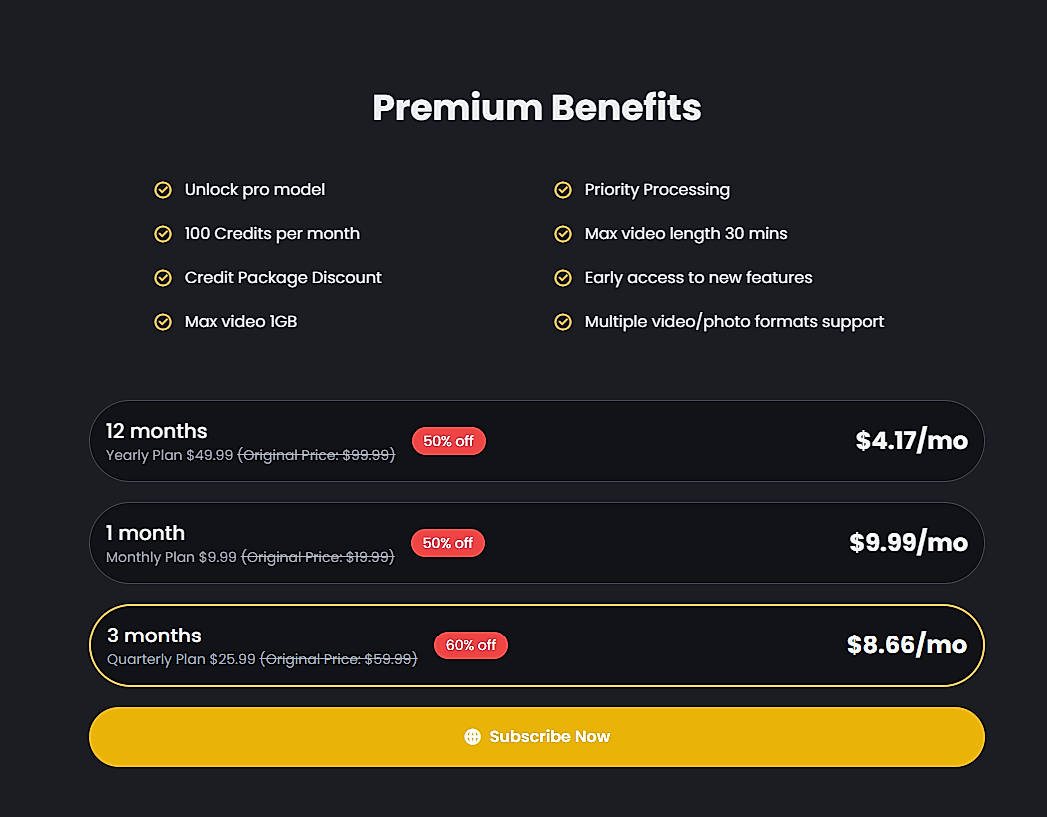Click the globe icon in the Subscribe Now button
The height and width of the screenshot is (817, 1047).
(473, 737)
